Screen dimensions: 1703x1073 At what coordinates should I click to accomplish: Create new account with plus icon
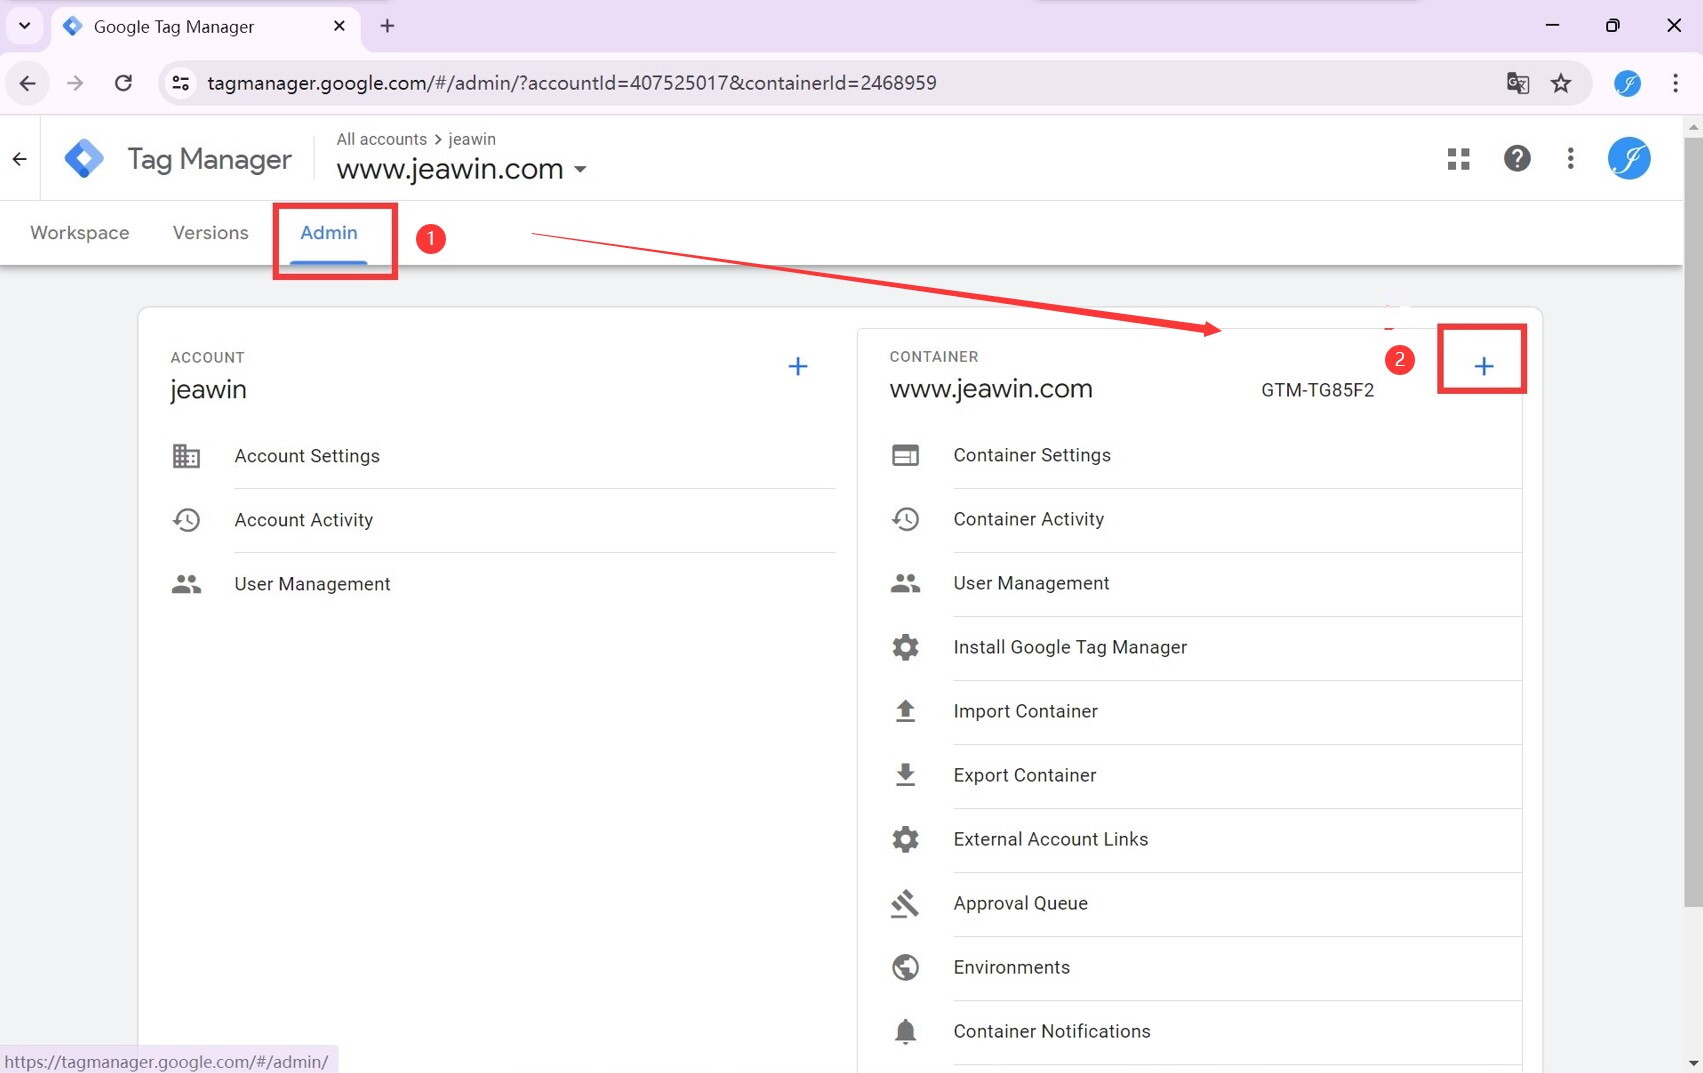pyautogui.click(x=798, y=367)
